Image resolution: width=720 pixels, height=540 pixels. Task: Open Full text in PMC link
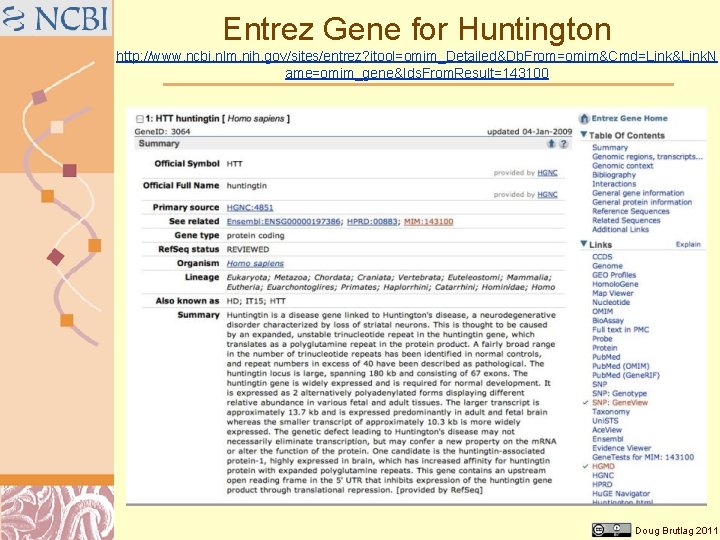point(620,330)
